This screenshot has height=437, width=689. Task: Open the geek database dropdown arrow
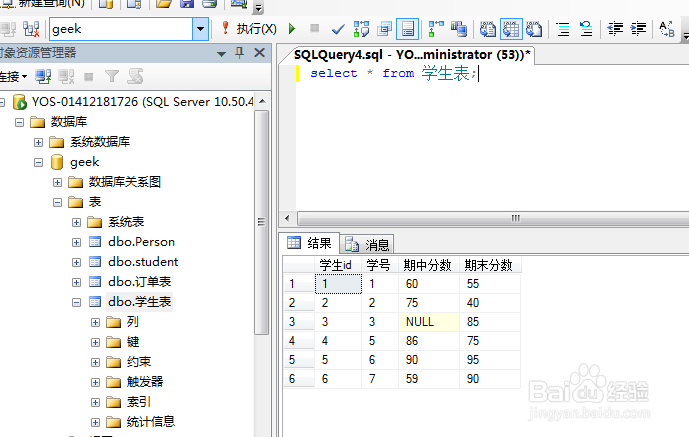pyautogui.click(x=200, y=29)
